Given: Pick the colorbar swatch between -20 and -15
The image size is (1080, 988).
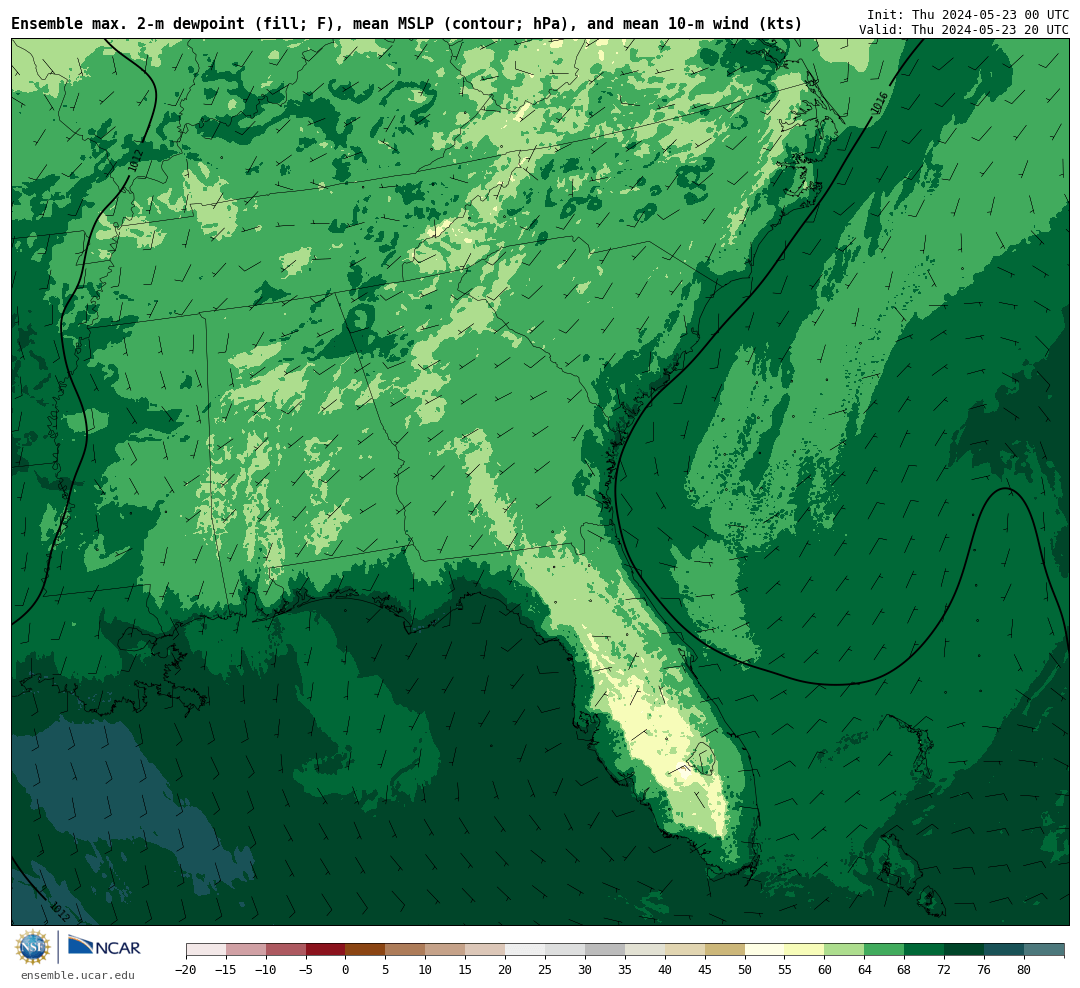Looking at the screenshot, I should (x=206, y=950).
